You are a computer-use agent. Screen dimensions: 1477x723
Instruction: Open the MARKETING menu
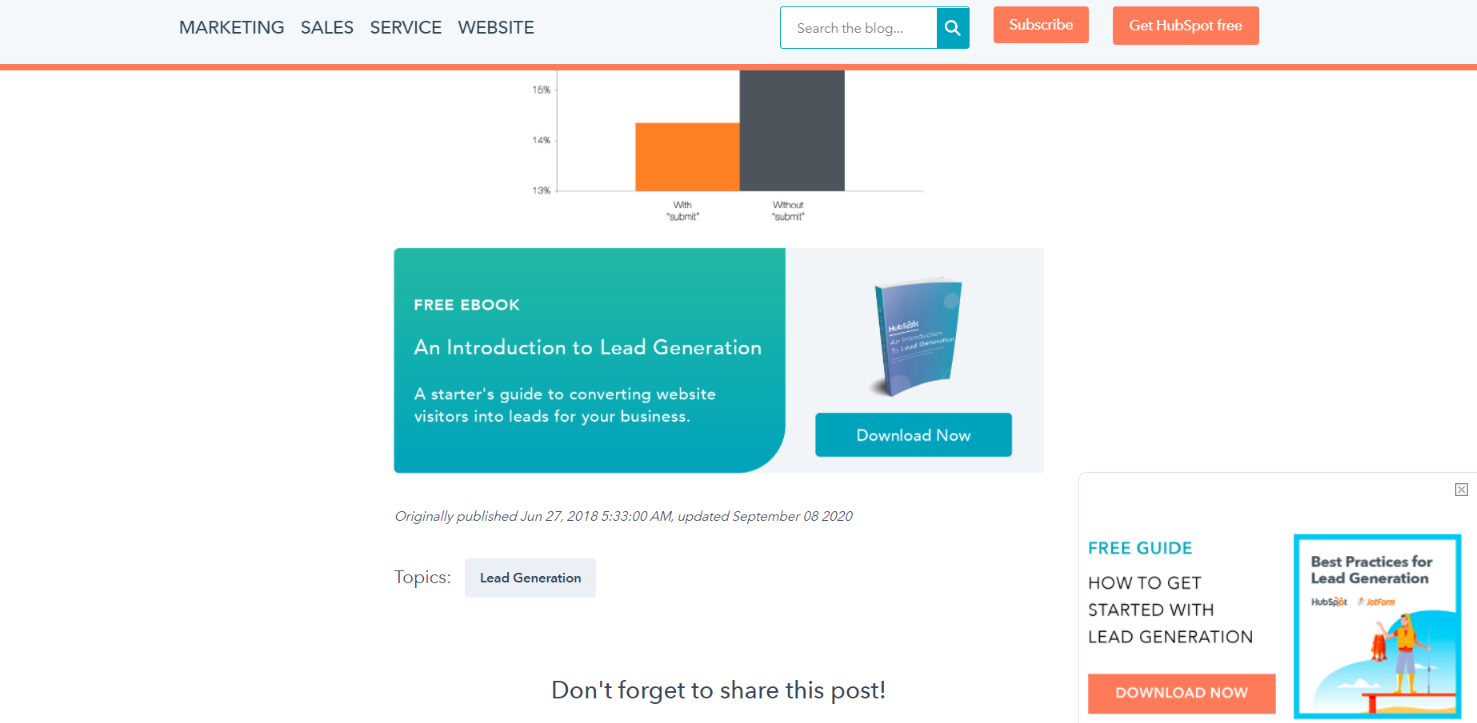click(x=231, y=27)
